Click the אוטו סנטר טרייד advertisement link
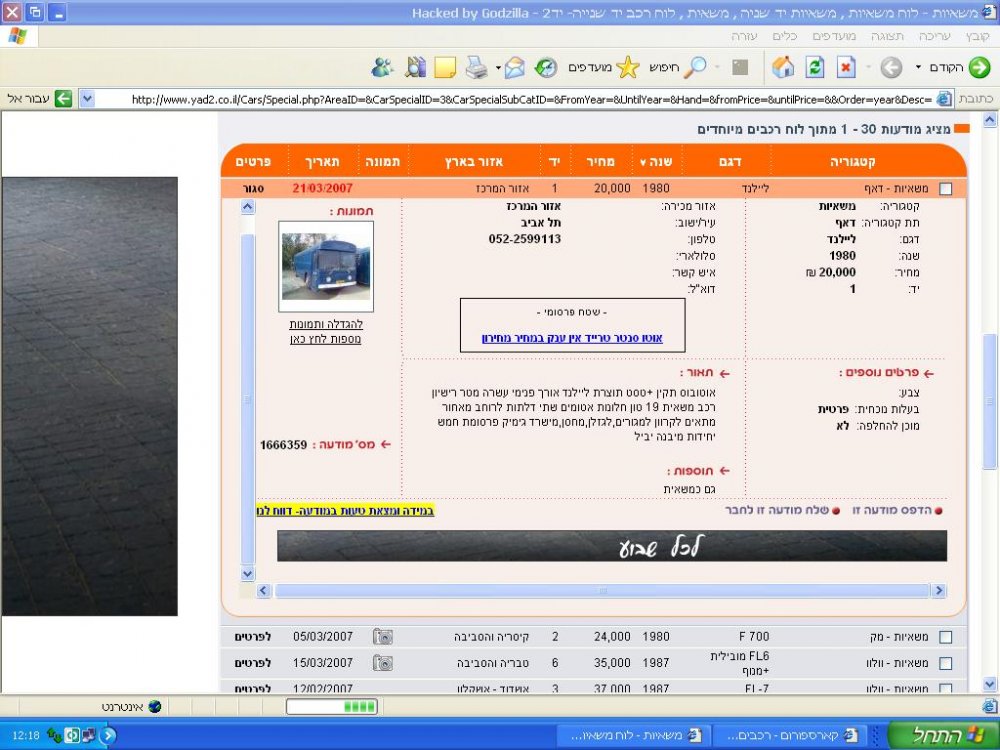The width and height of the screenshot is (1000, 750). tap(572, 338)
